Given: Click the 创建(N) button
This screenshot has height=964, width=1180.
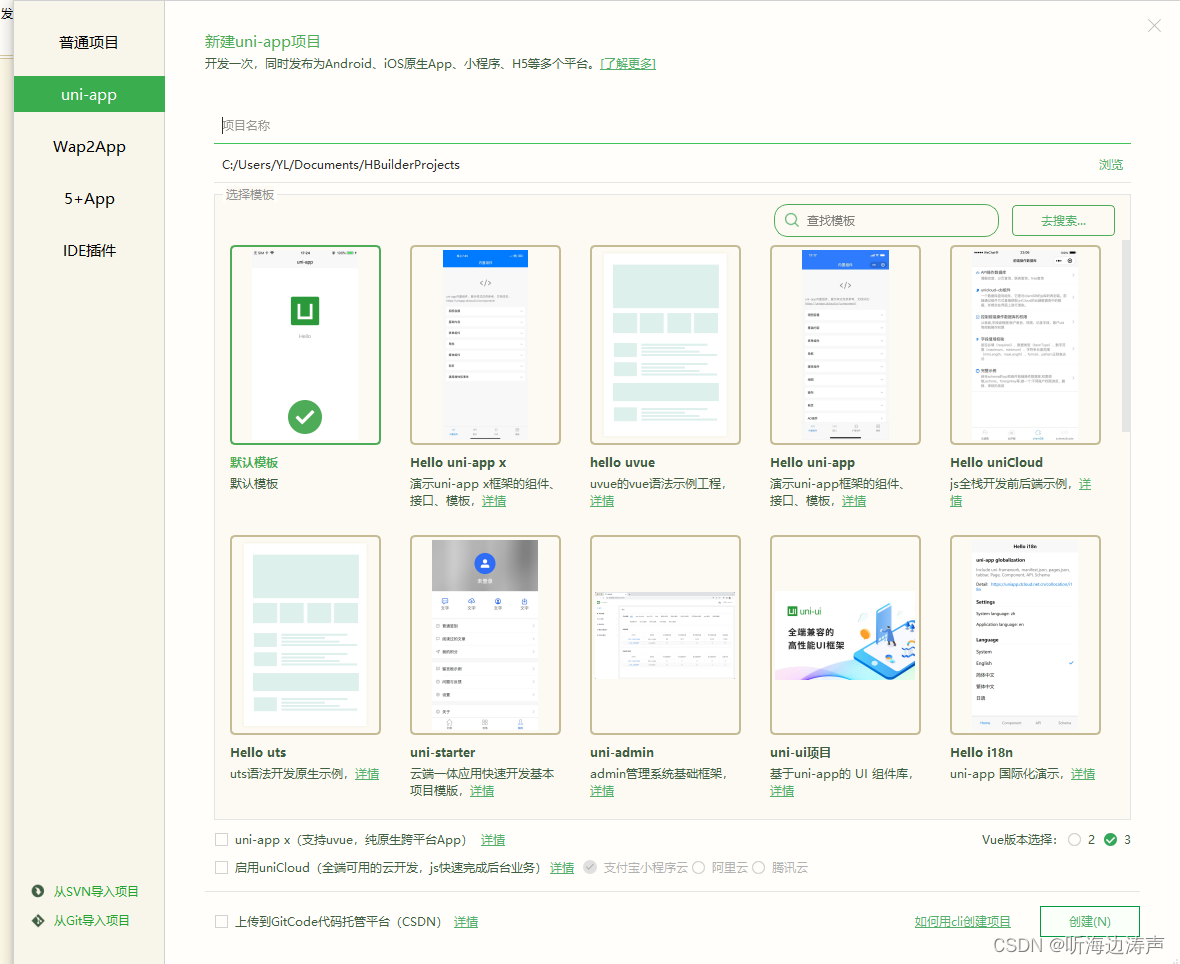Looking at the screenshot, I should coord(1089,921).
